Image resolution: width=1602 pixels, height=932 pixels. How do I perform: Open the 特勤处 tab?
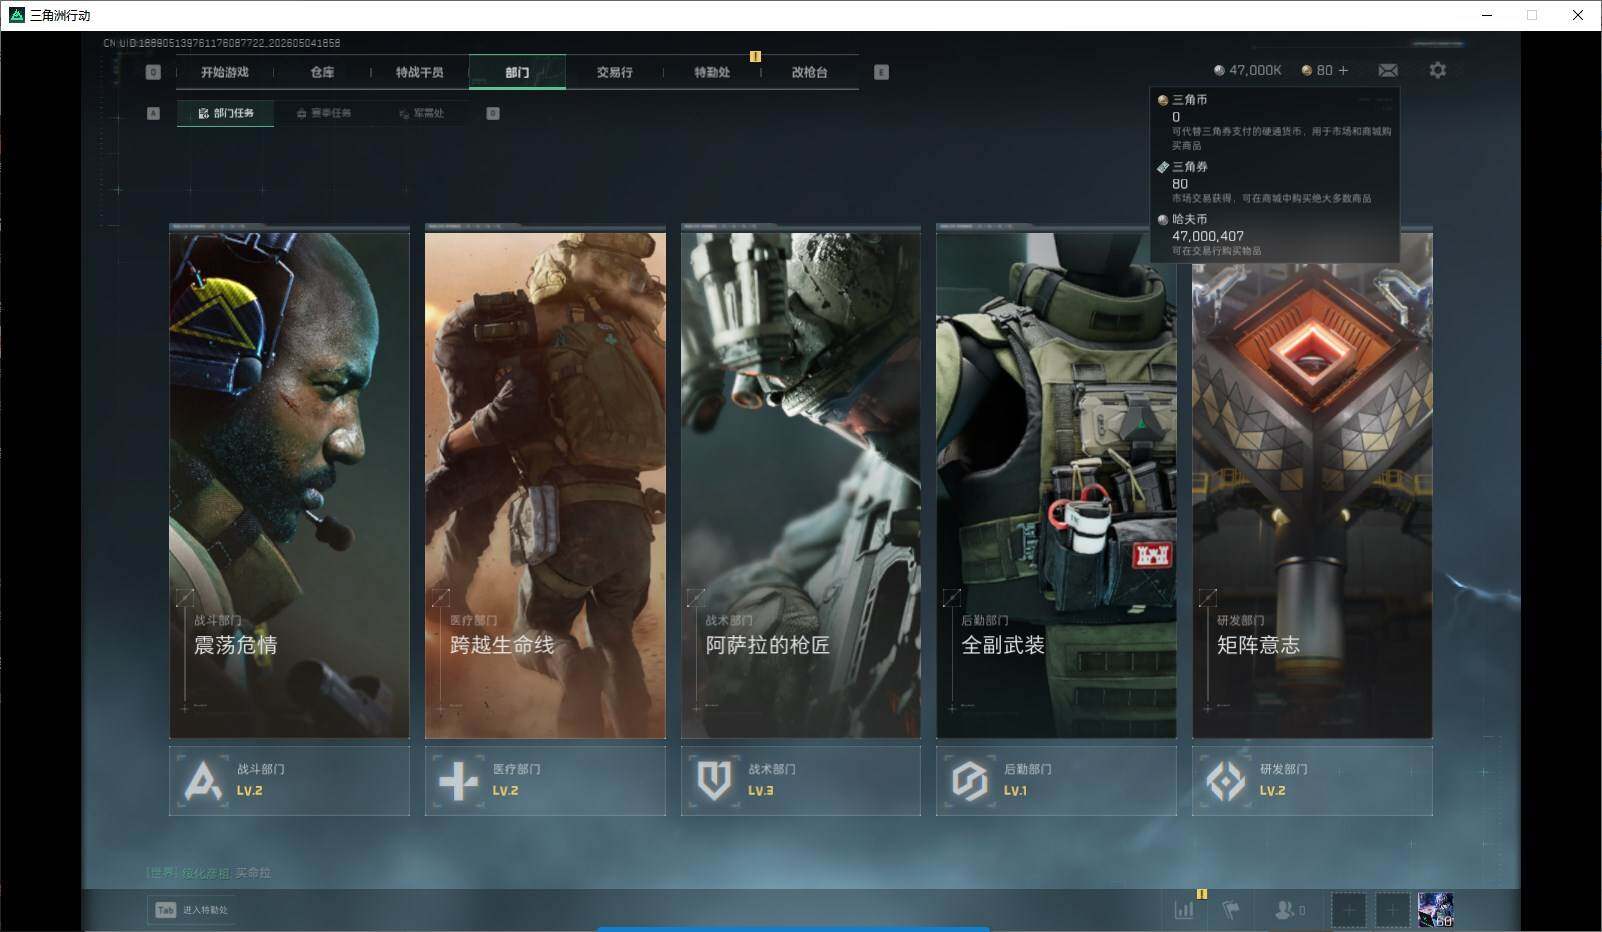[712, 72]
